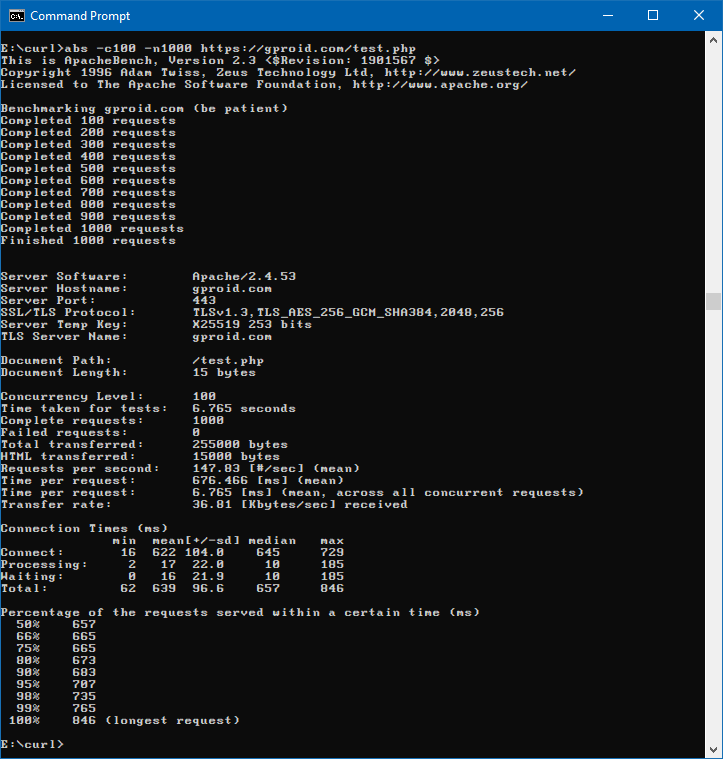
Task: Close the Command Prompt window
Action: click(699, 16)
